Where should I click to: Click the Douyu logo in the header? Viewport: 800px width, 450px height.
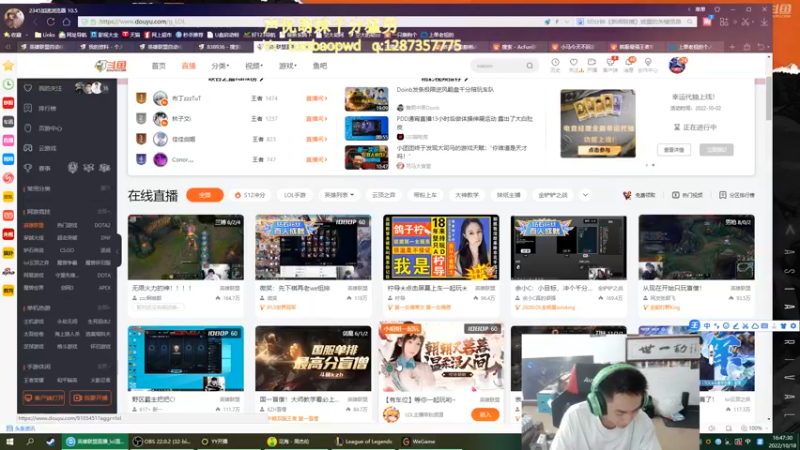point(110,66)
